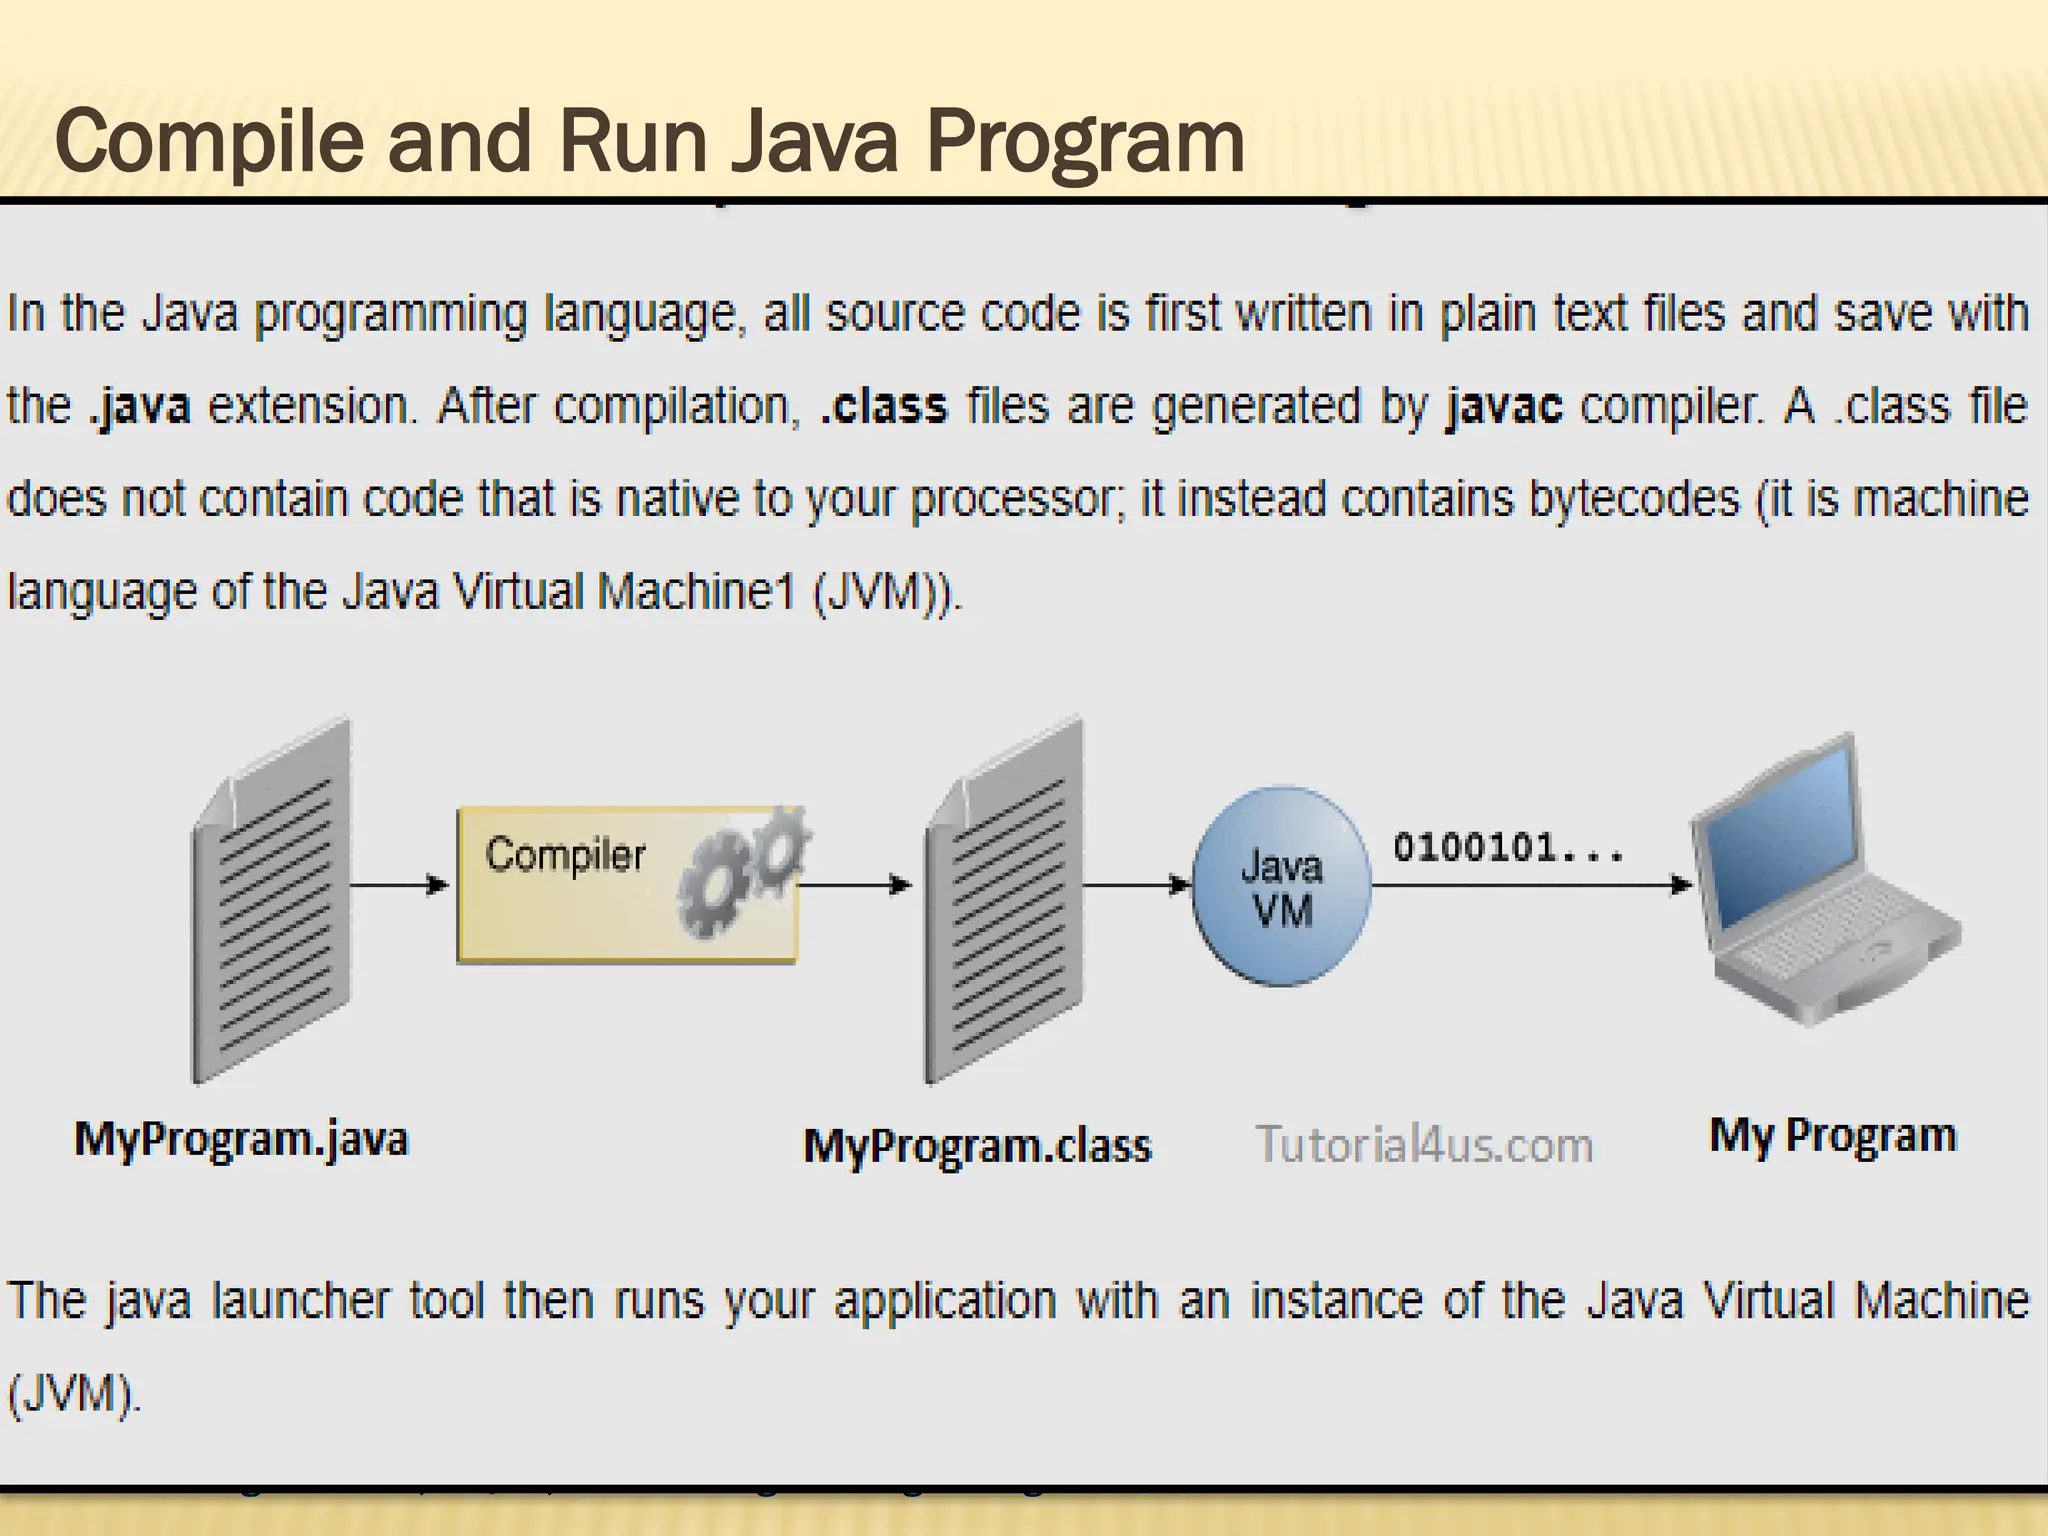Click the bold 'javac' word
This screenshot has width=2048, height=1536.
tap(1504, 407)
